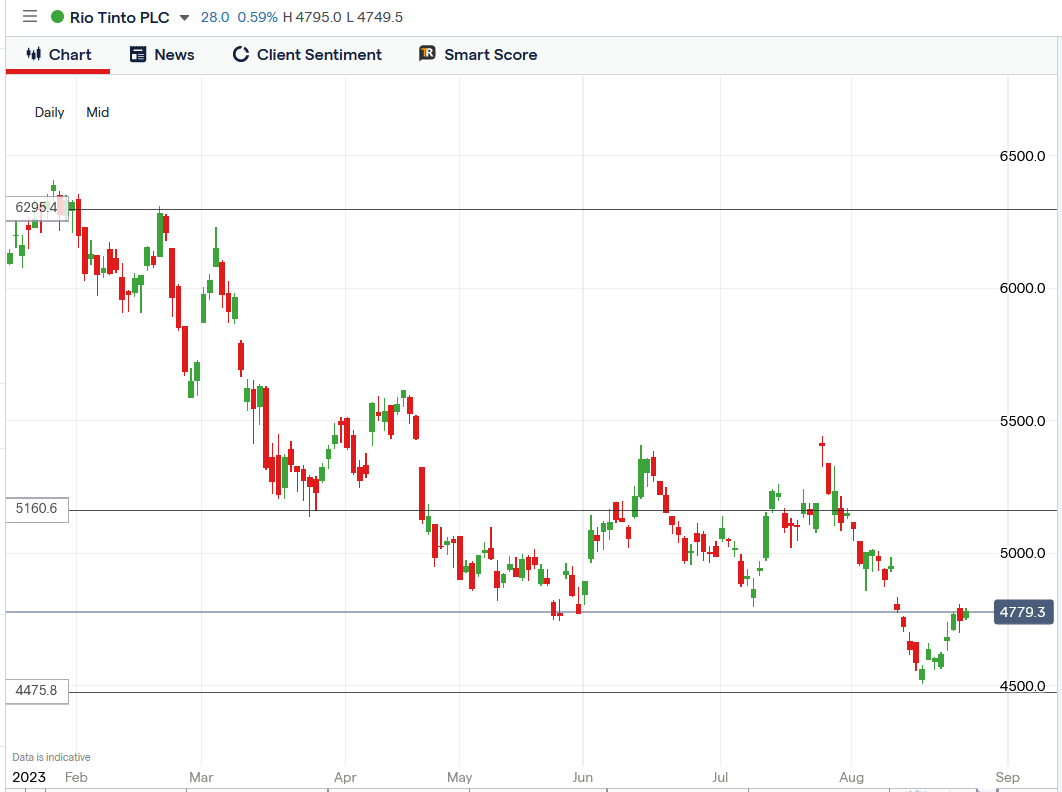The height and width of the screenshot is (792, 1062).
Task: Click the current price tag 4779.3
Action: 1023,612
